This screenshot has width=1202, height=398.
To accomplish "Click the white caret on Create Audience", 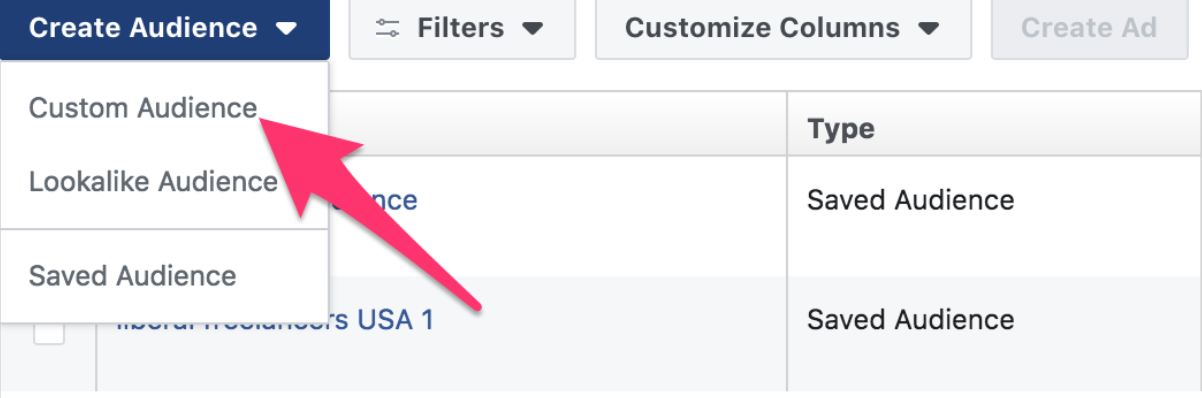I will coord(287,28).
